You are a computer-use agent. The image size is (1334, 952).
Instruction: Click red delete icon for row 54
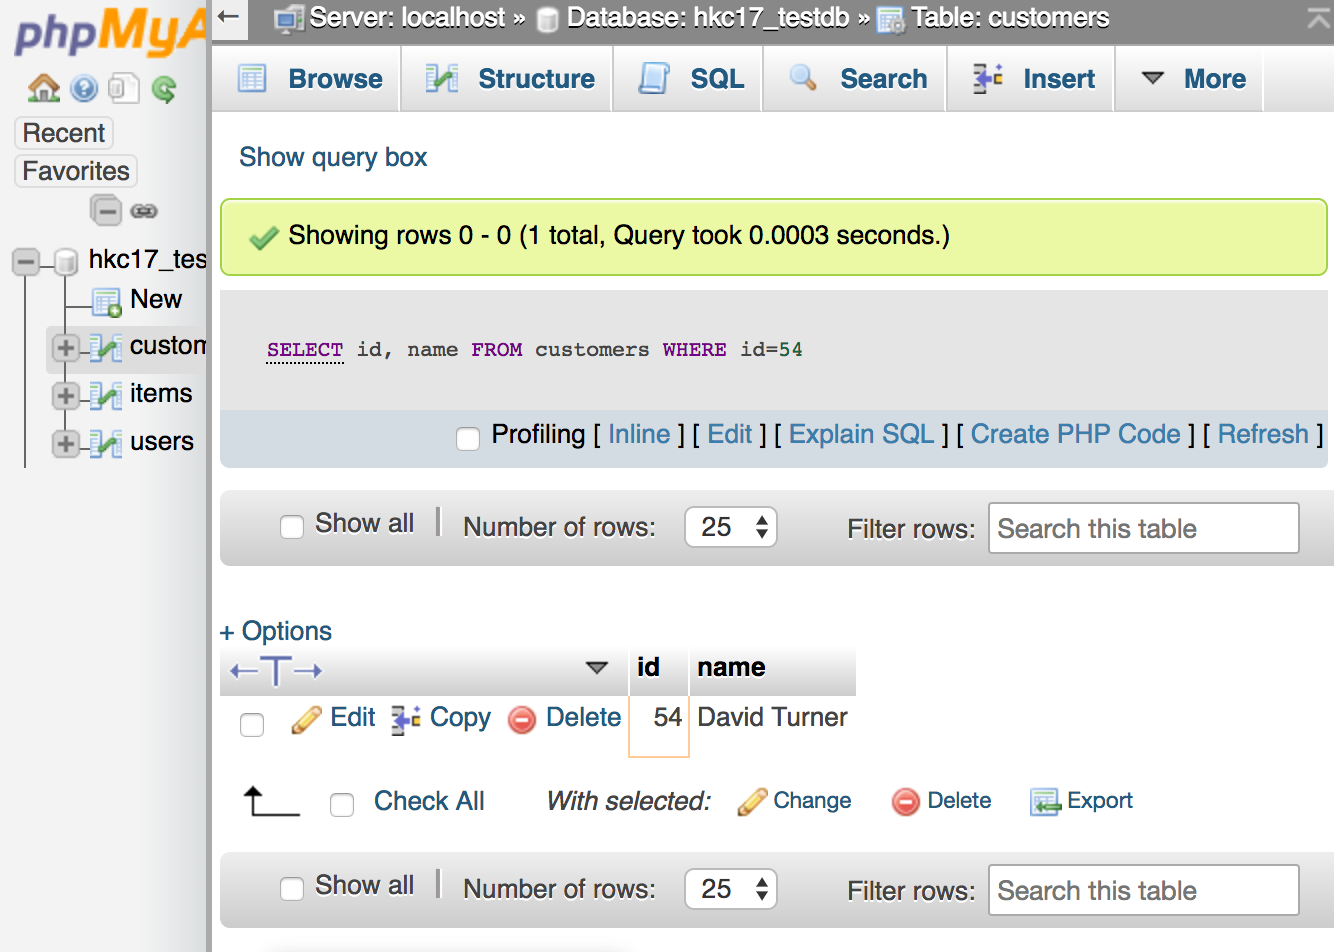522,720
